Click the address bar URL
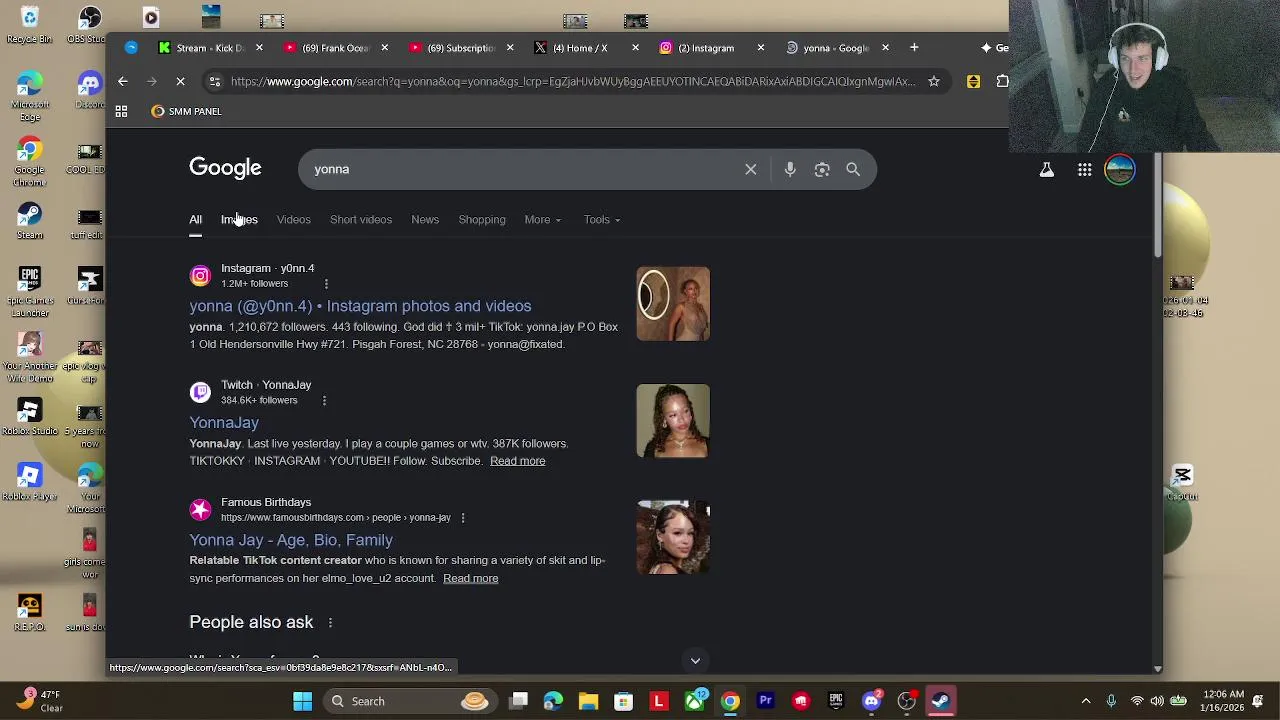1280x720 pixels. point(573,81)
